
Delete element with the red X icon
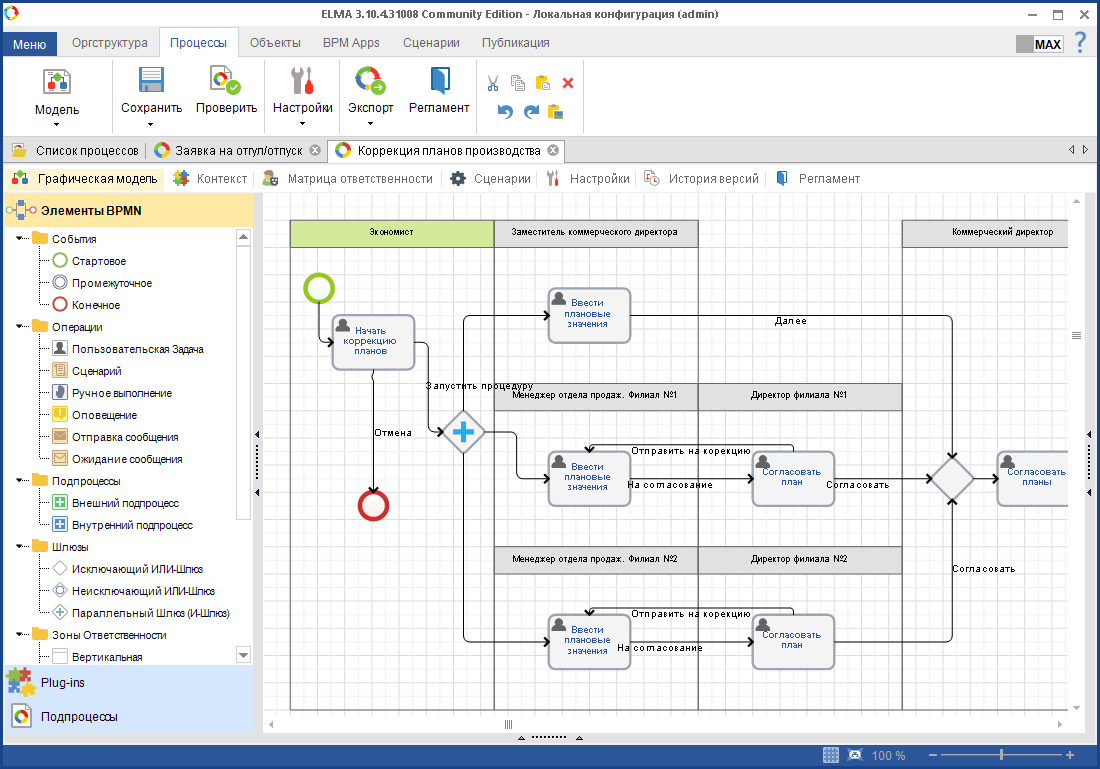568,83
